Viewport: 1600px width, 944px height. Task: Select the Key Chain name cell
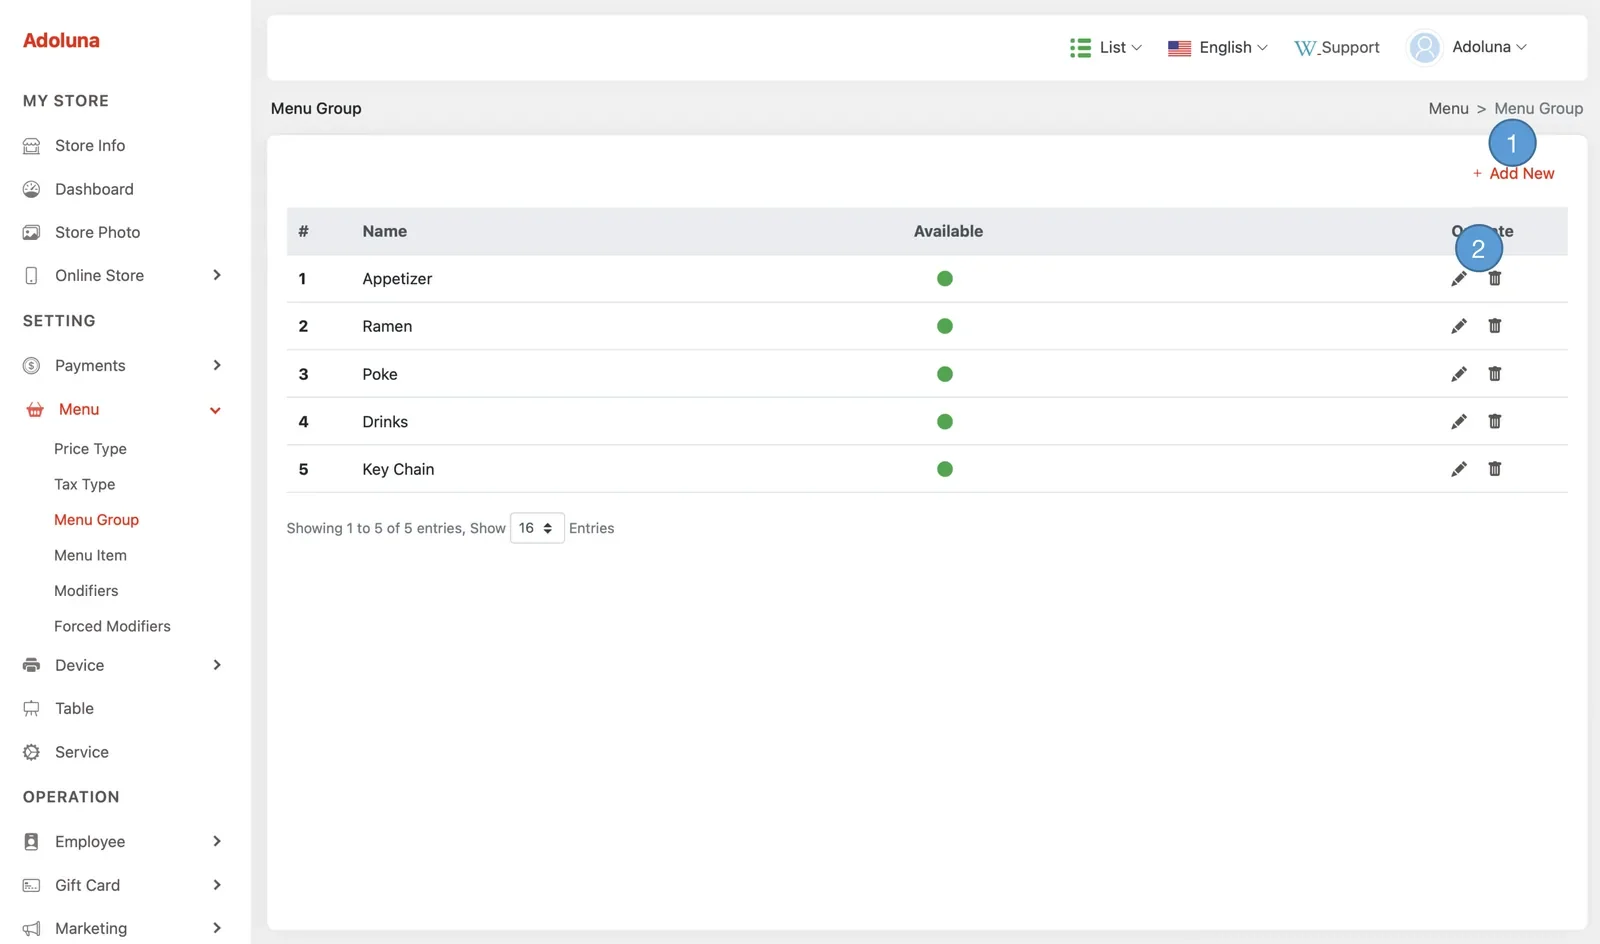pos(398,469)
